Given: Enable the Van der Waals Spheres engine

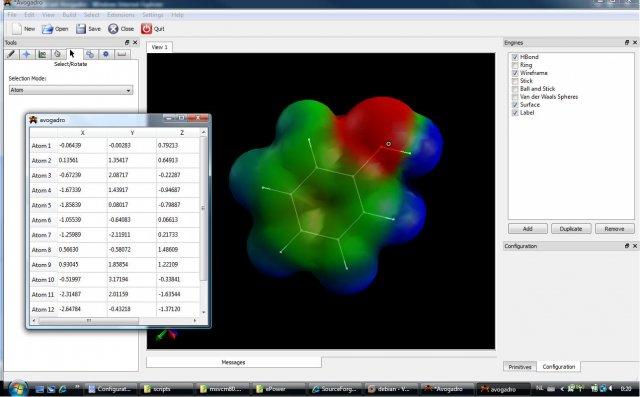Looking at the screenshot, I should [515, 97].
